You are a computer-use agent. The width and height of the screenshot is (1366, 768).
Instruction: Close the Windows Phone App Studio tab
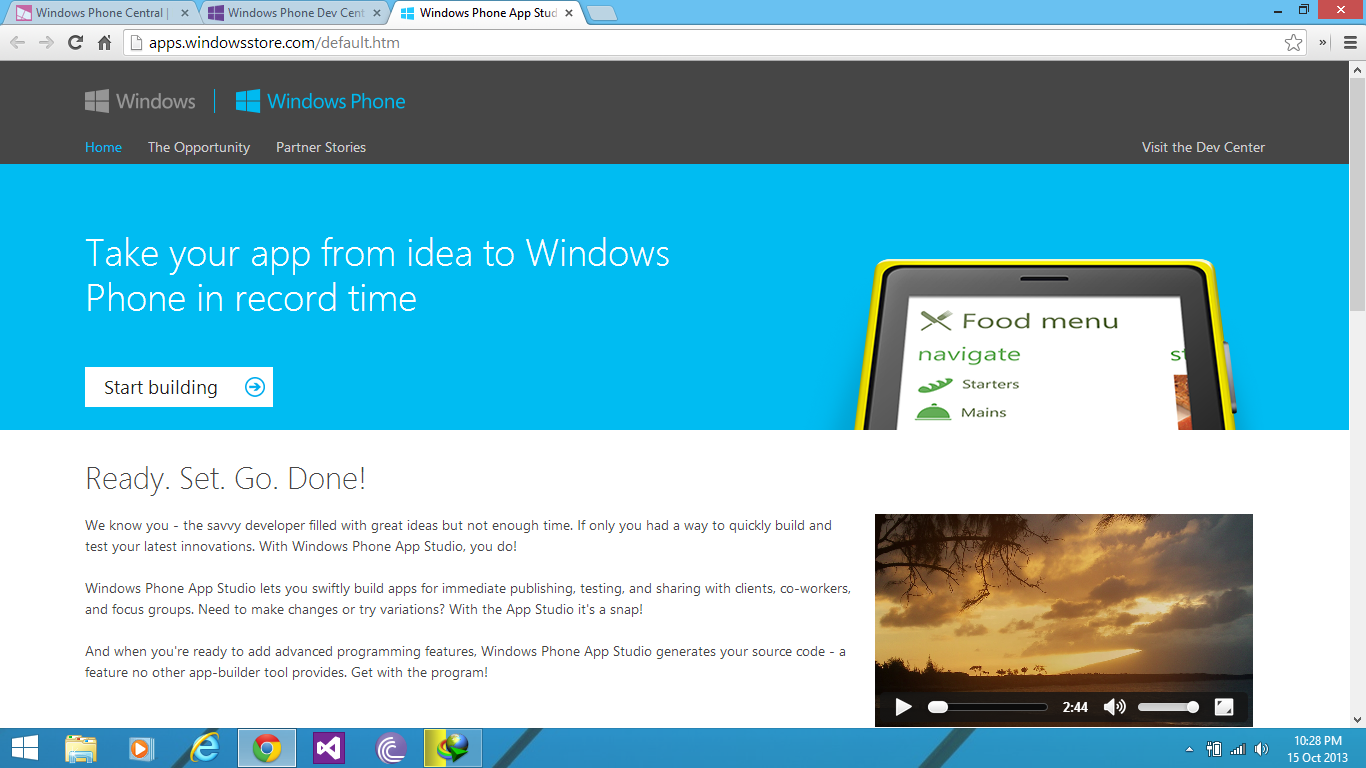568,13
